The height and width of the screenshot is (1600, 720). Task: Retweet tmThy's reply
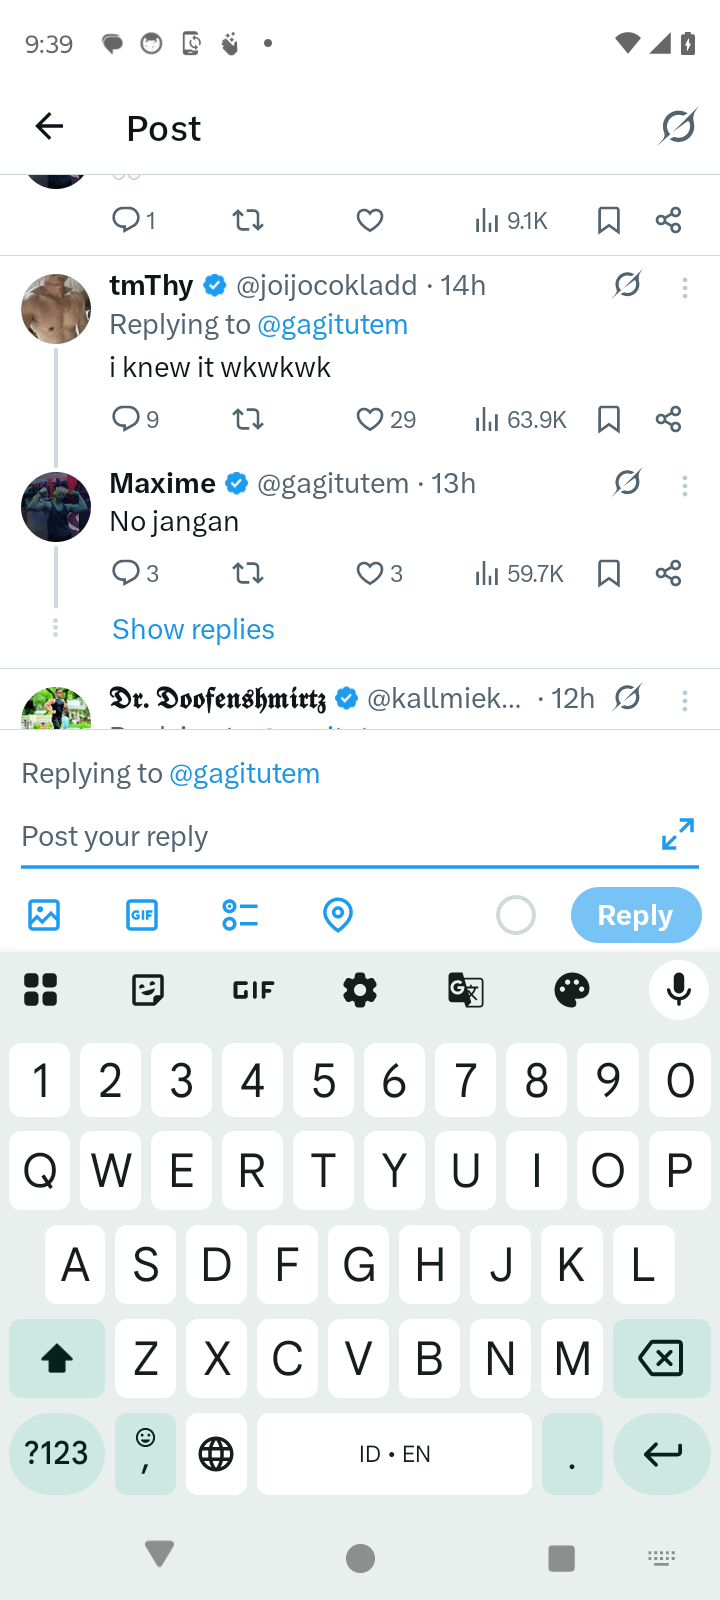[x=248, y=419]
